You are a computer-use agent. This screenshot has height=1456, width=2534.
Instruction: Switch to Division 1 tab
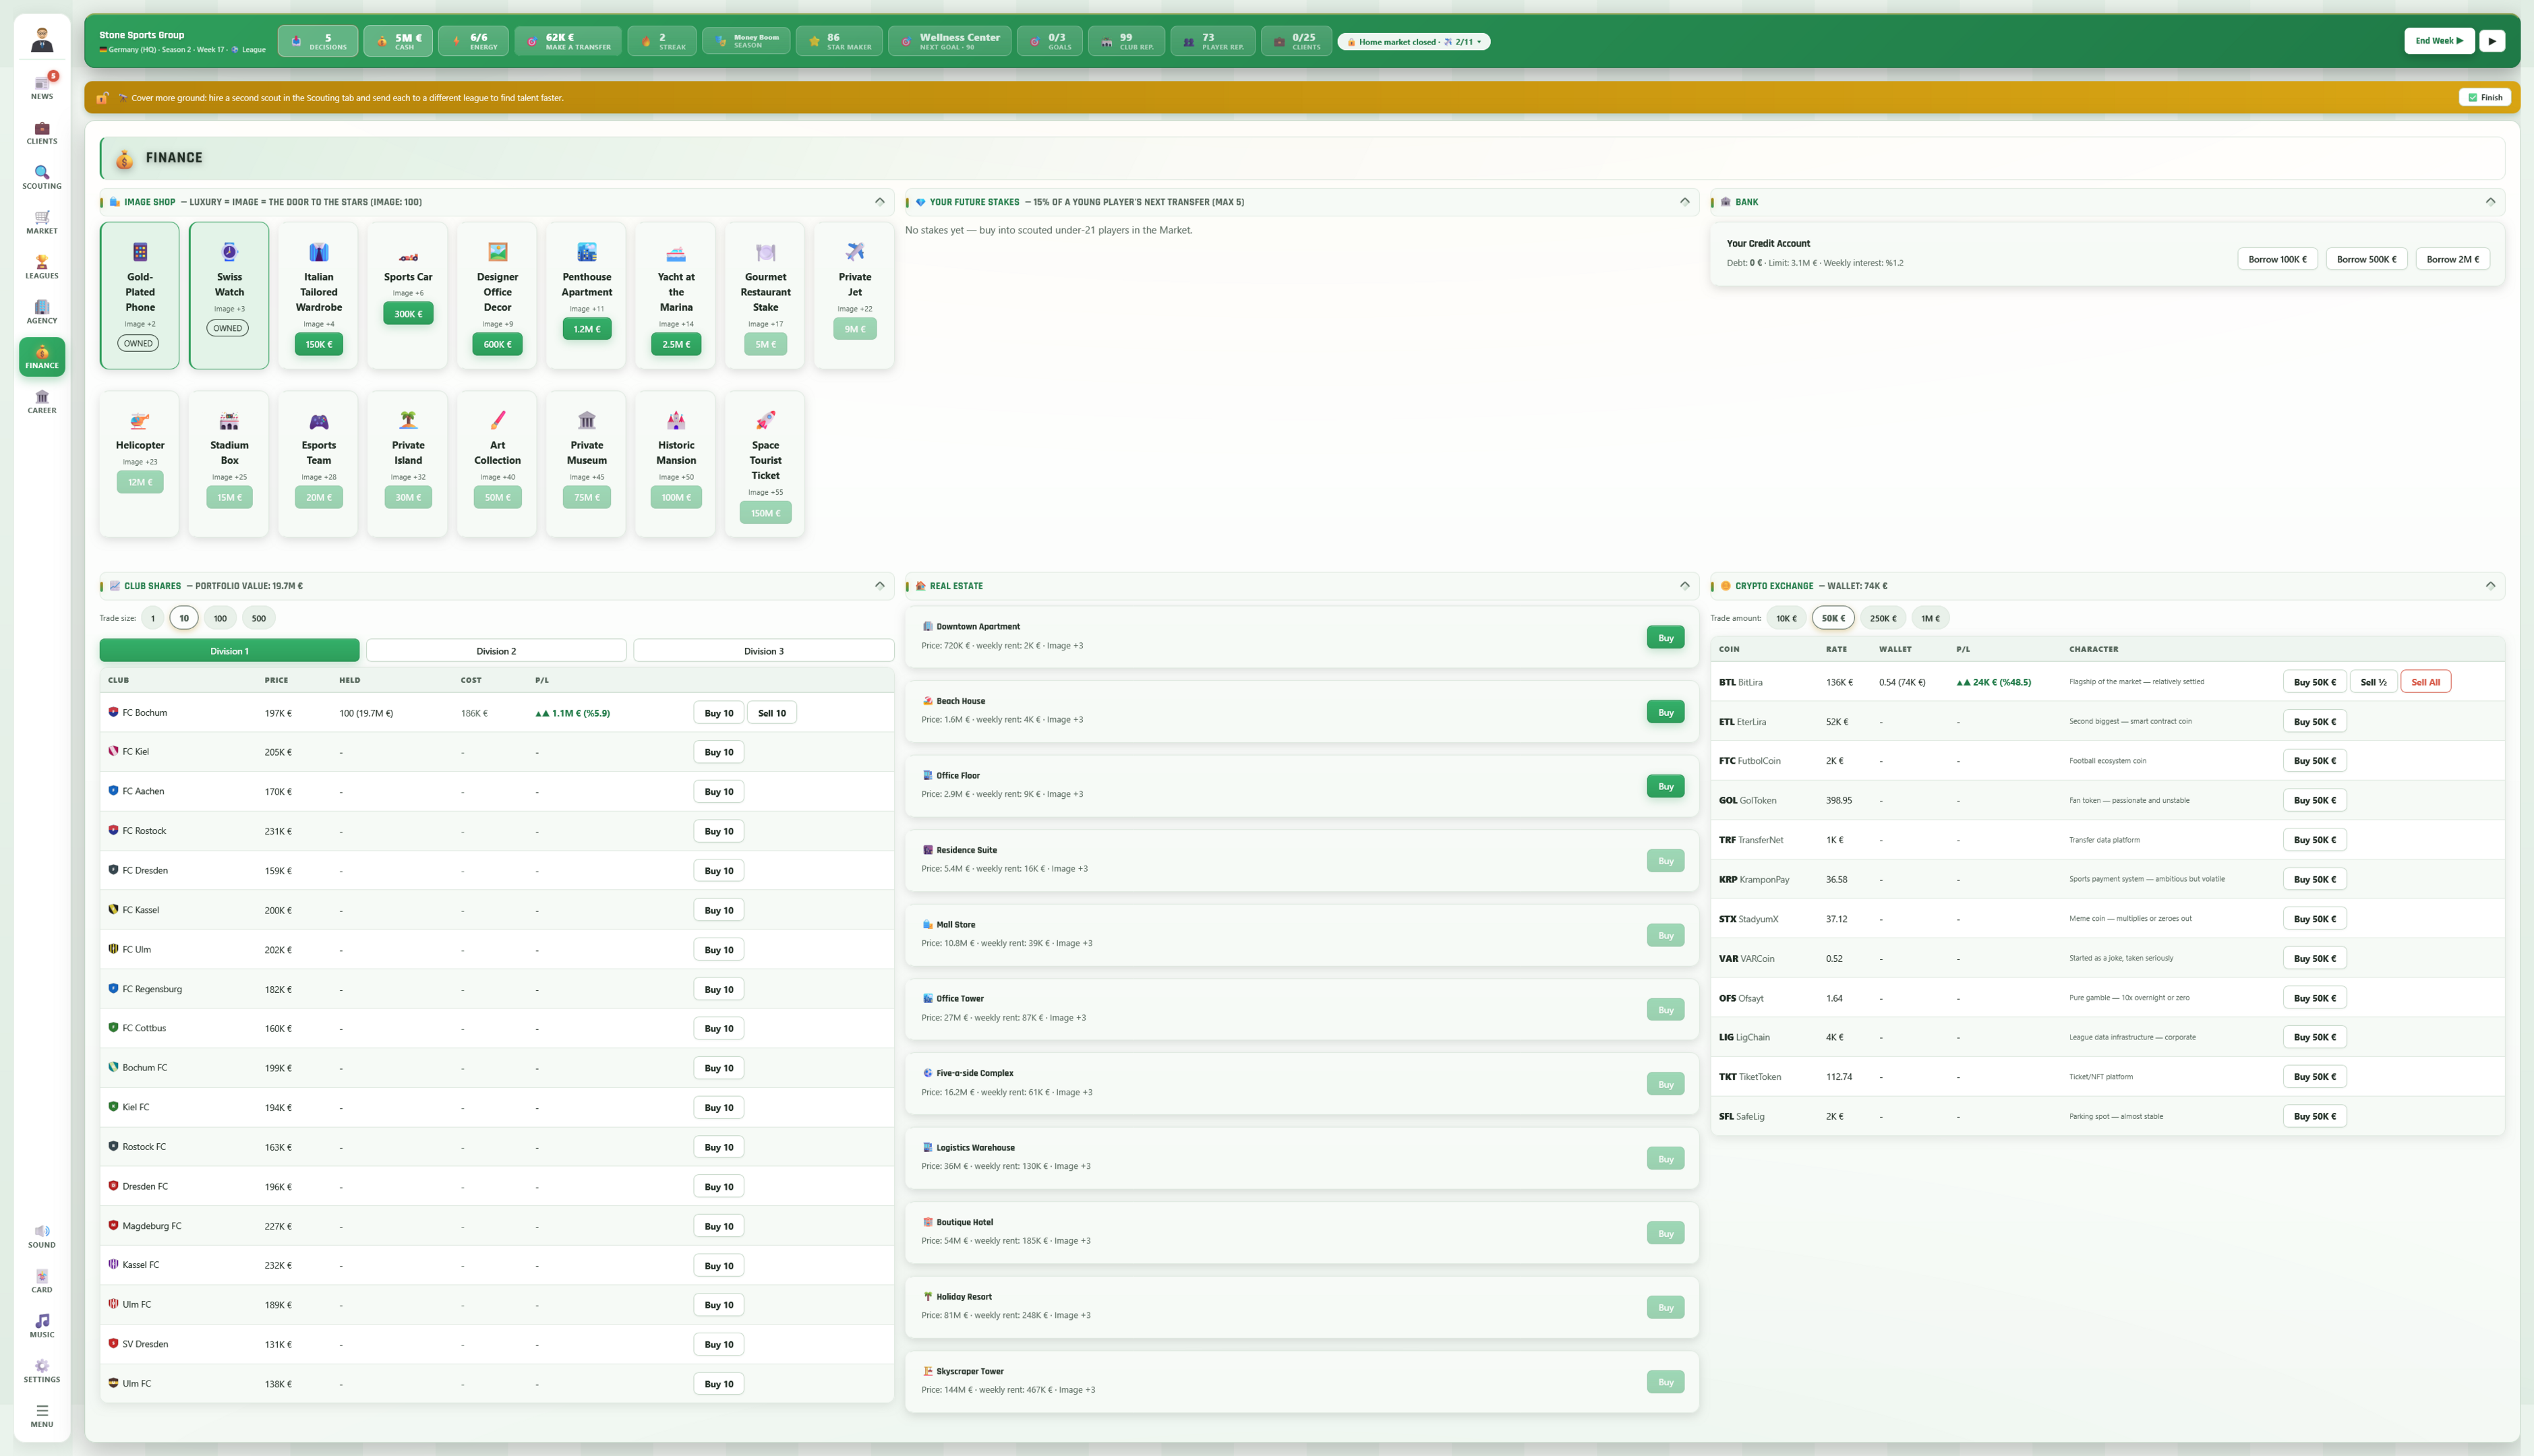[229, 651]
